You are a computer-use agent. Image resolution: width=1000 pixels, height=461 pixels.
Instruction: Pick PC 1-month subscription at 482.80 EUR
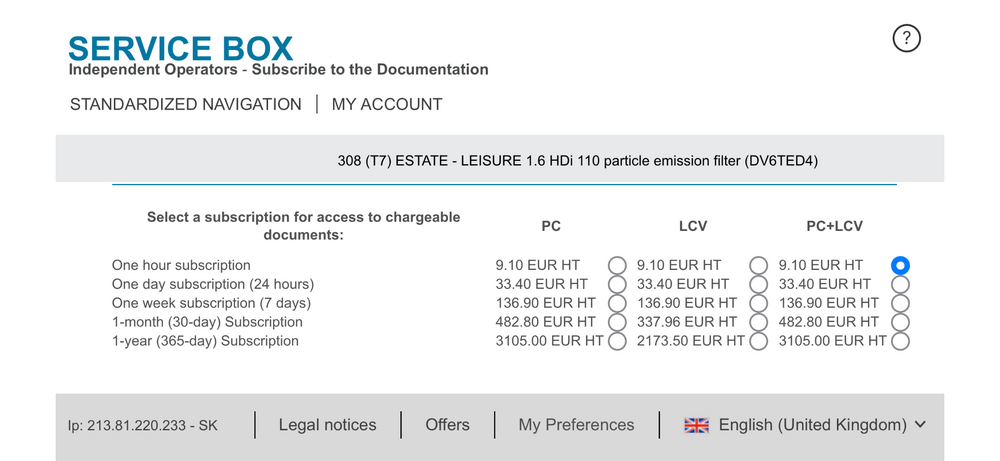(x=617, y=322)
